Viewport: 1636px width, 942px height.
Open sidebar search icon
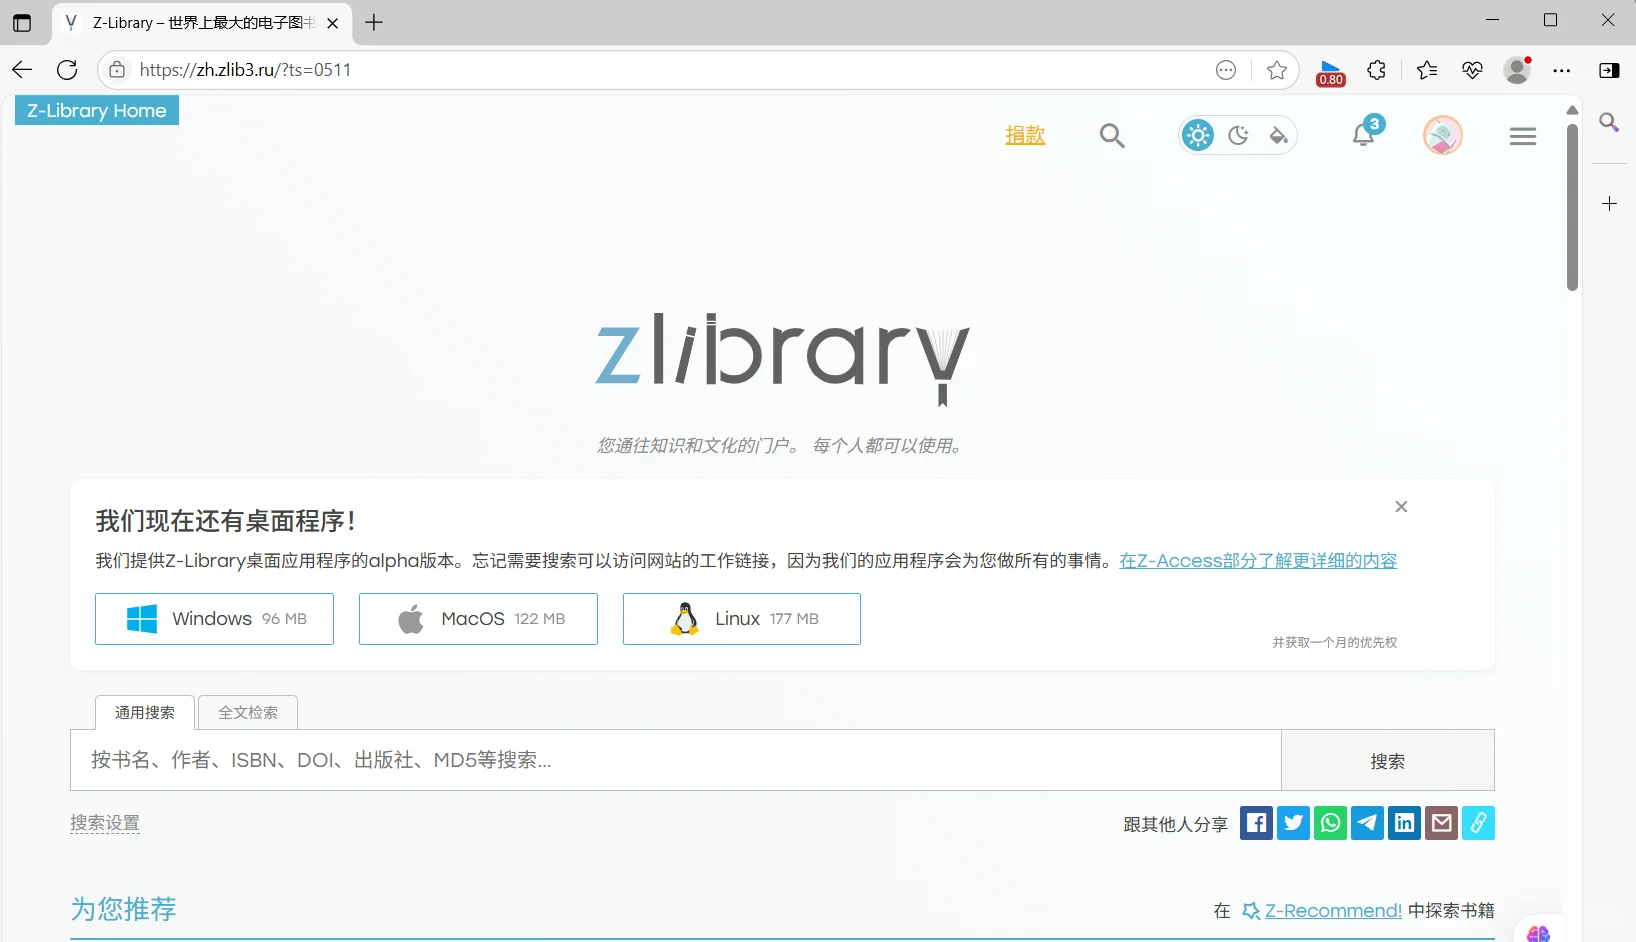point(1609,122)
